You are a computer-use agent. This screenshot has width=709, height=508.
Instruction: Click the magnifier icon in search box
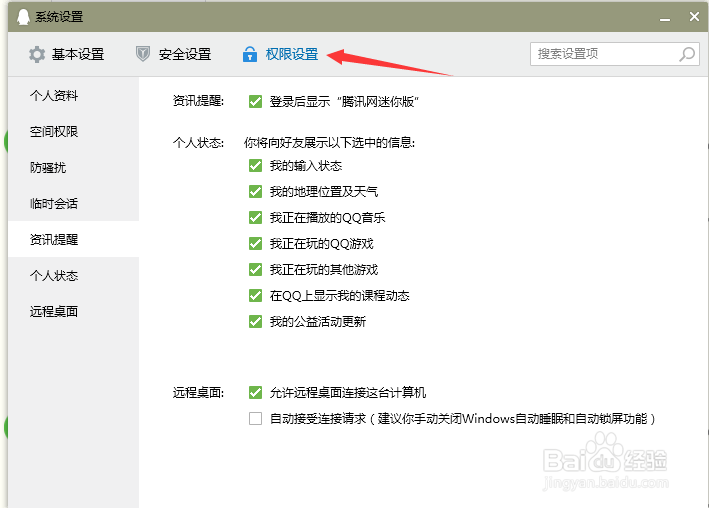coord(687,54)
